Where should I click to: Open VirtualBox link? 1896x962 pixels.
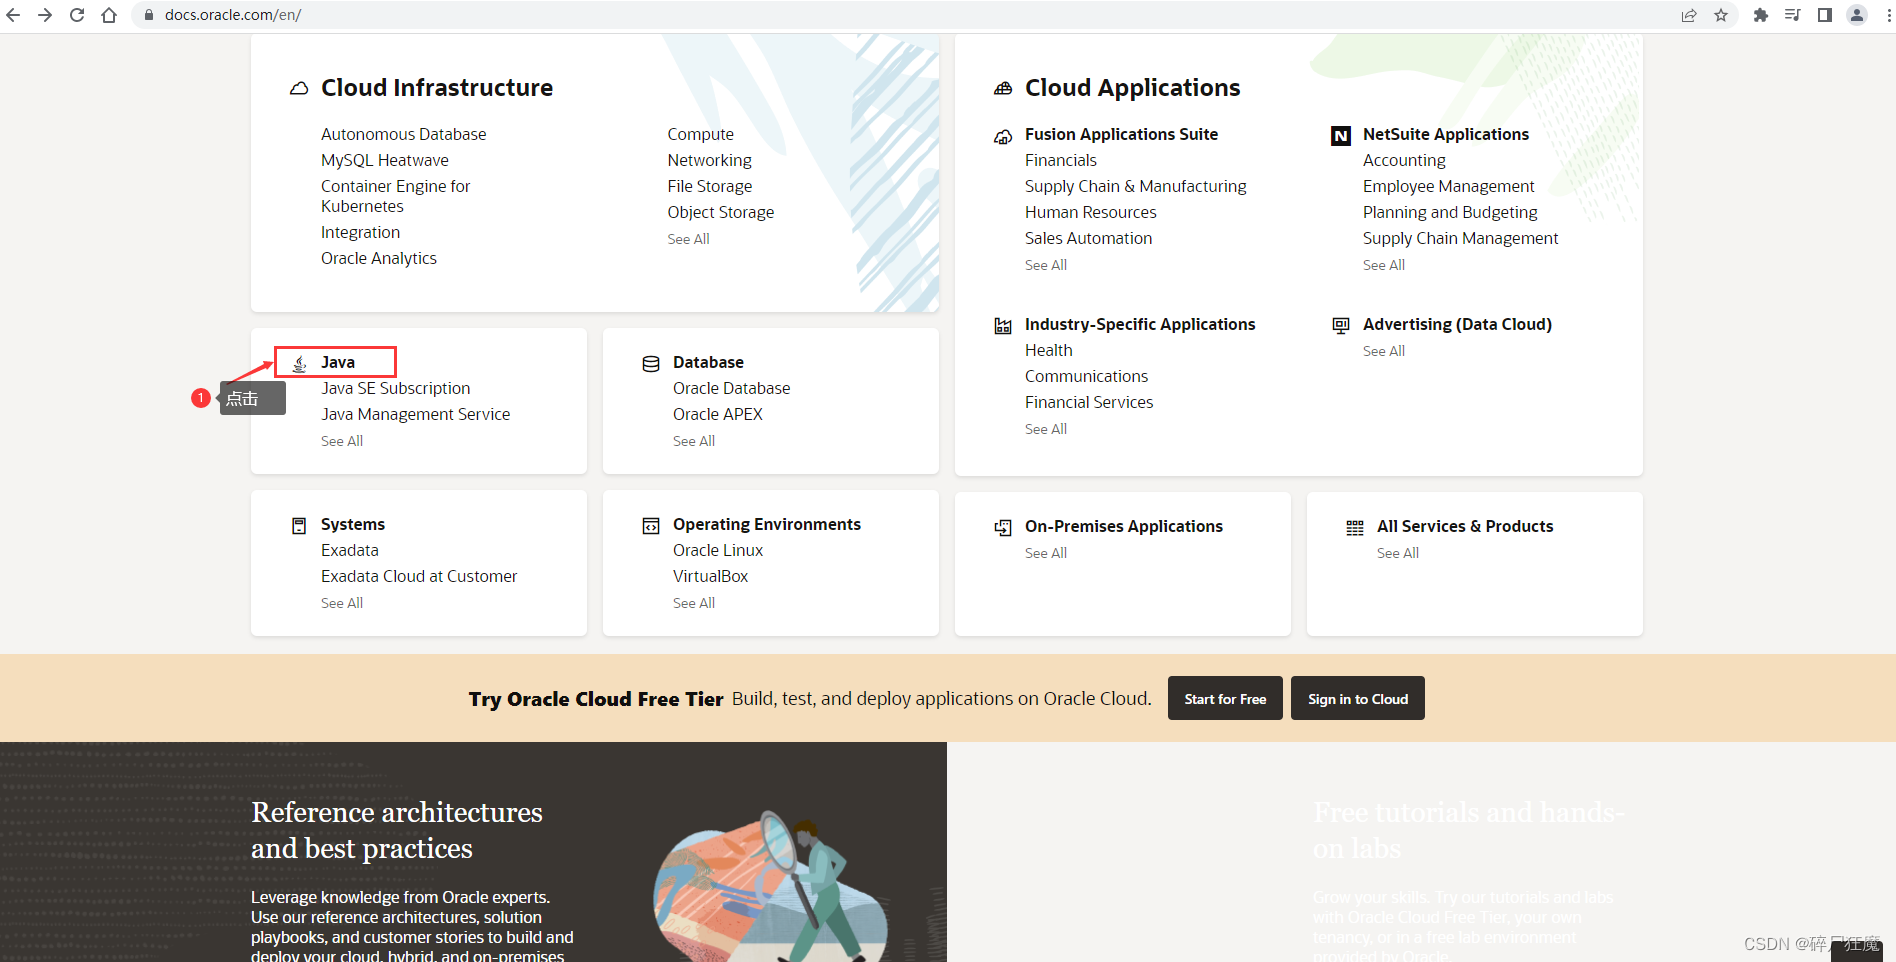[x=711, y=576]
